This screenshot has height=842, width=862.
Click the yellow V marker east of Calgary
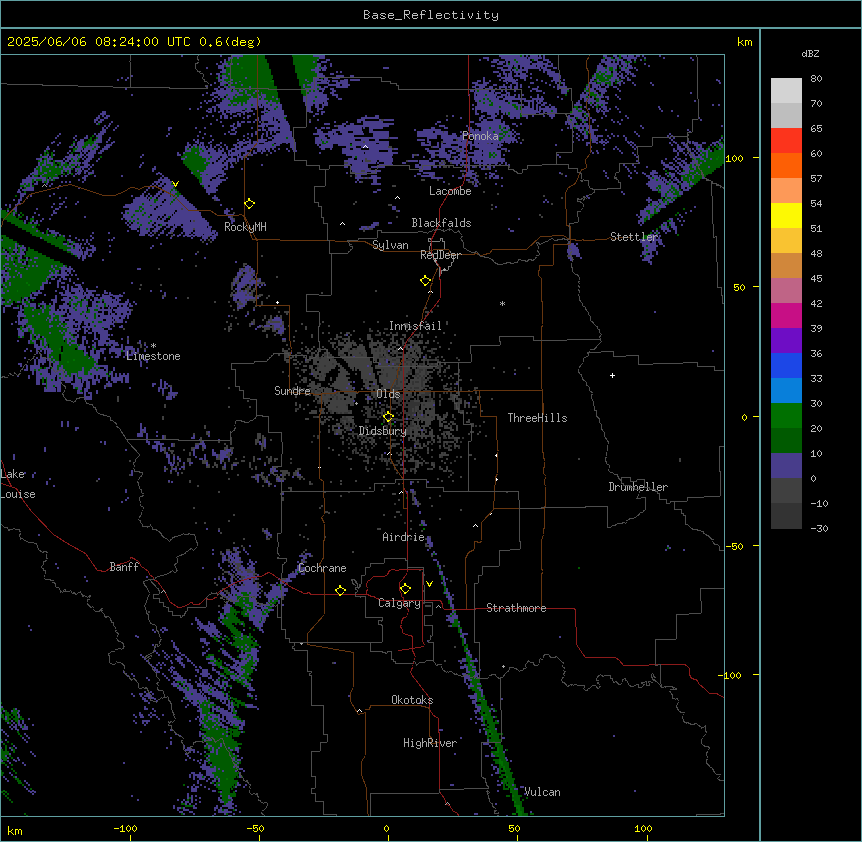(429, 584)
